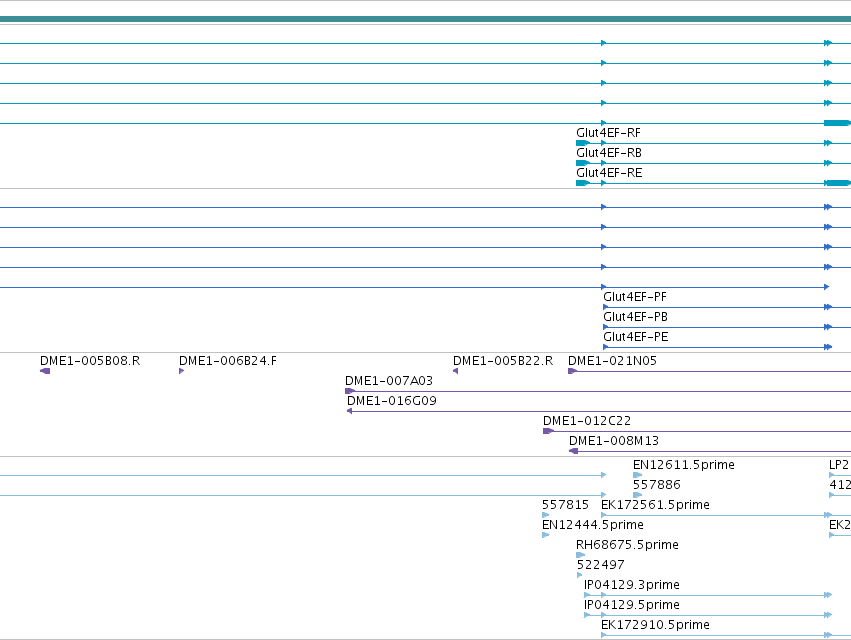
Task: Click the RH68675.5prime EST label
Action: [x=627, y=546]
